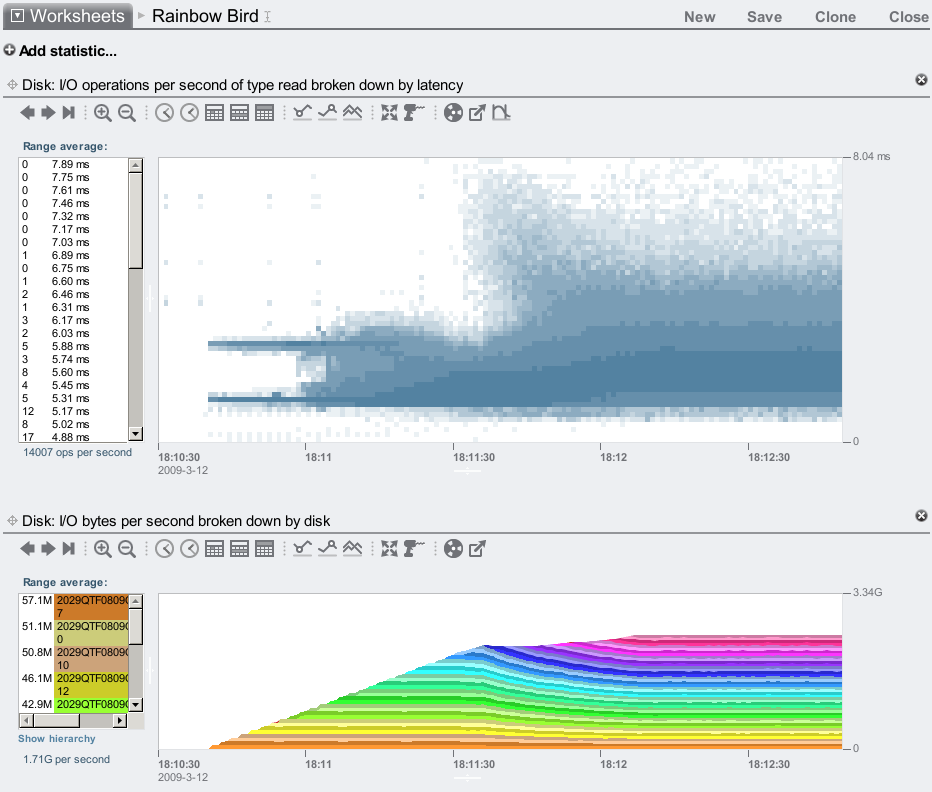
Task: Close the disk bytes per second panel
Action: 921,515
